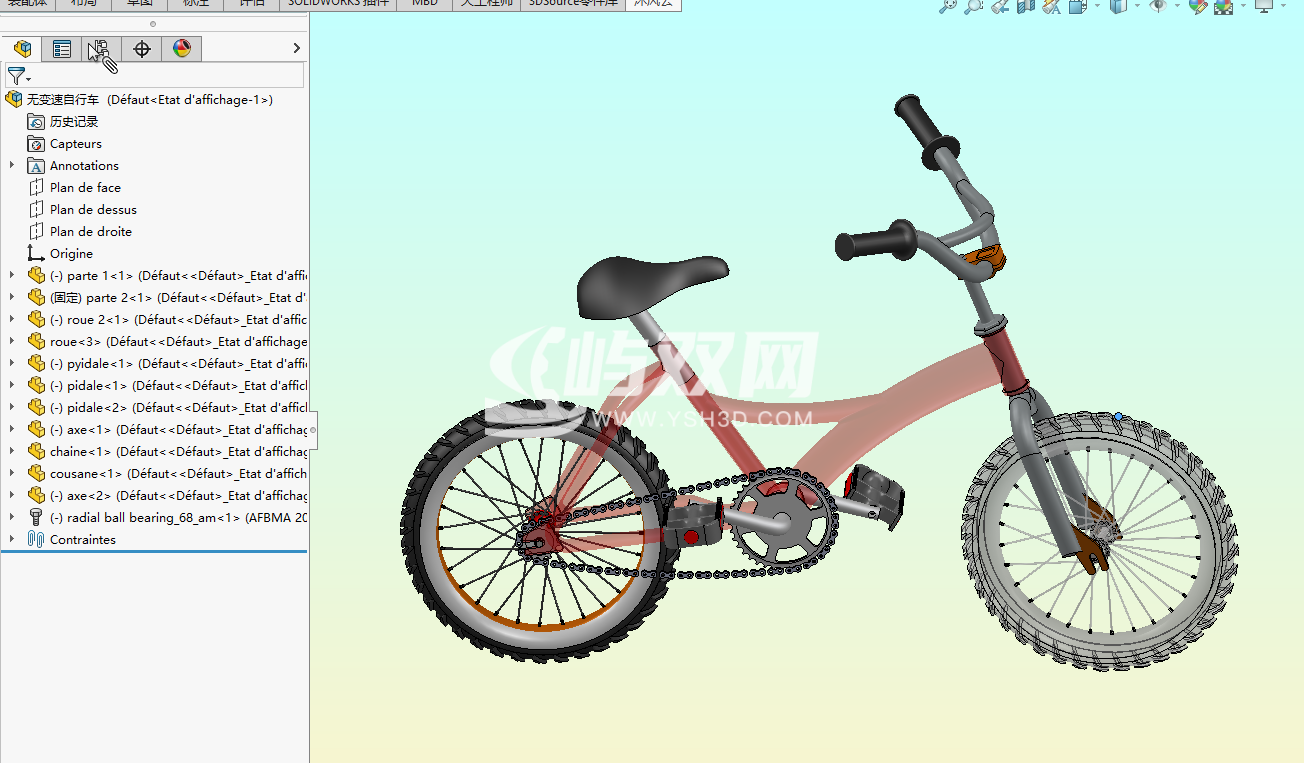Image resolution: width=1304 pixels, height=763 pixels.
Task: Open the filter funnel dropdown arrow
Action: pos(29,79)
